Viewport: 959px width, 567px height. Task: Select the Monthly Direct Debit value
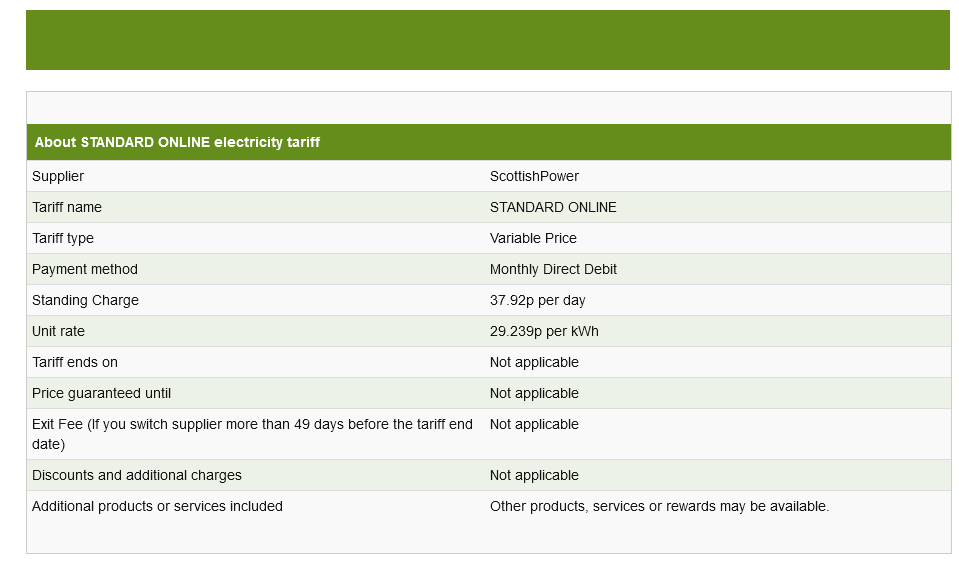(553, 269)
